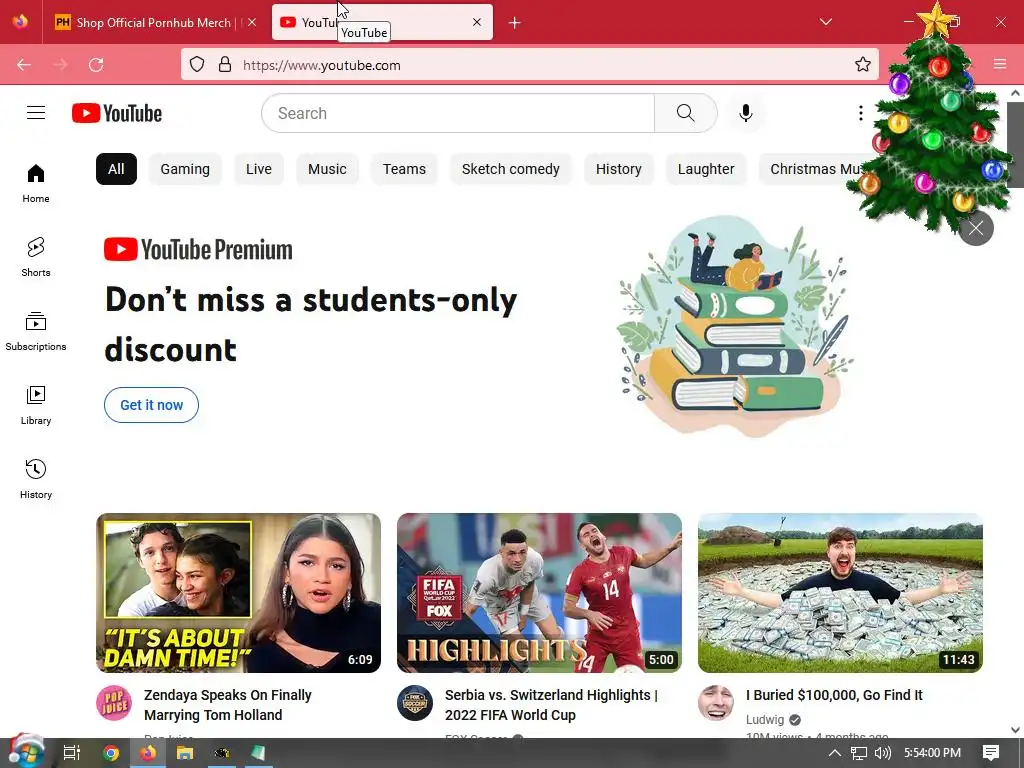The height and width of the screenshot is (768, 1024).
Task: Open Task View on taskbar
Action: (72, 753)
